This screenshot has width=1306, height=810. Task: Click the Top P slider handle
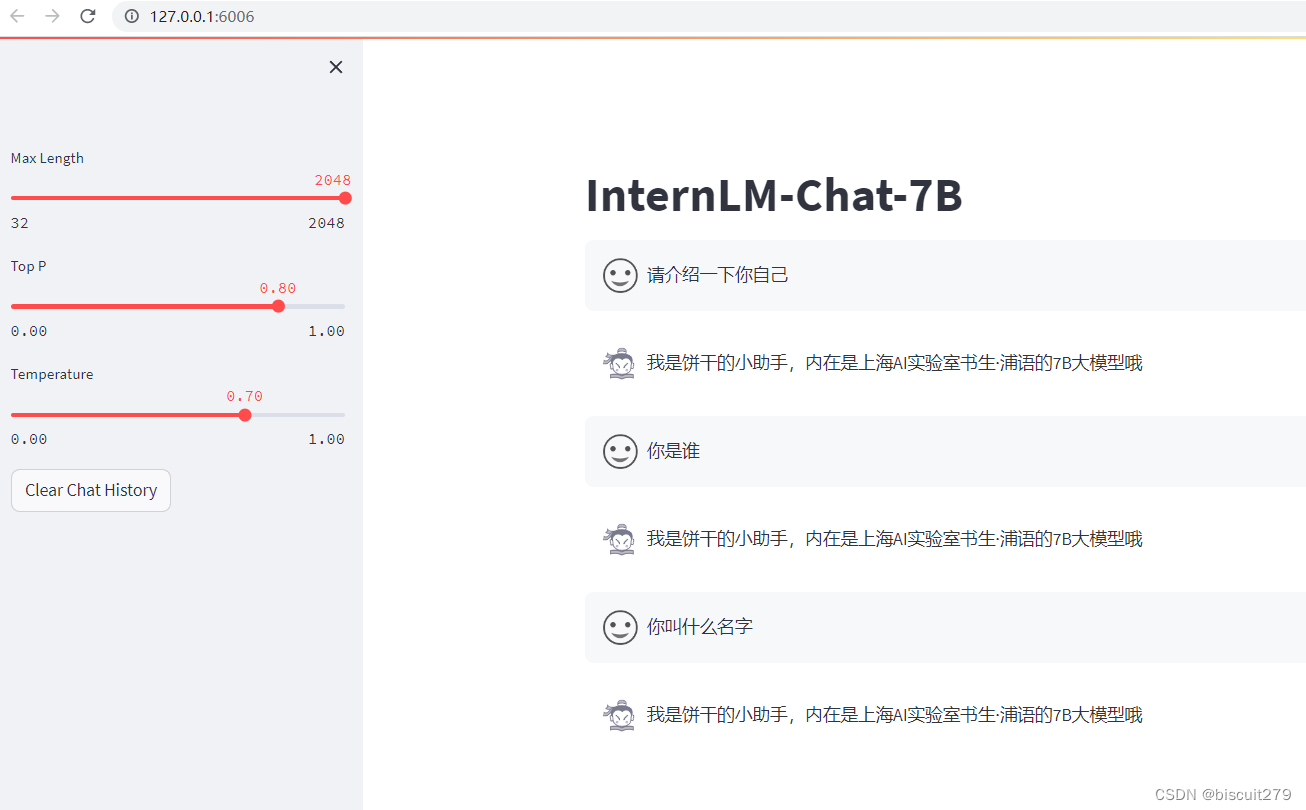click(278, 306)
